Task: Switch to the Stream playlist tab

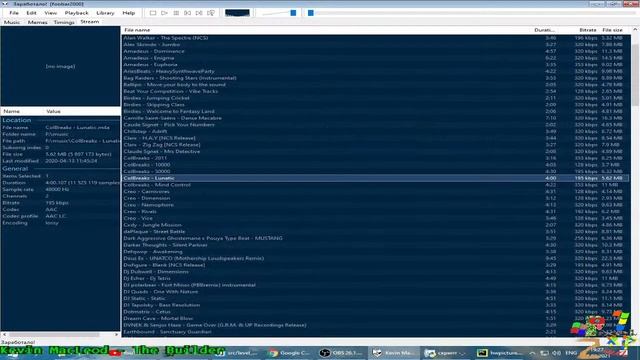Action: point(89,22)
